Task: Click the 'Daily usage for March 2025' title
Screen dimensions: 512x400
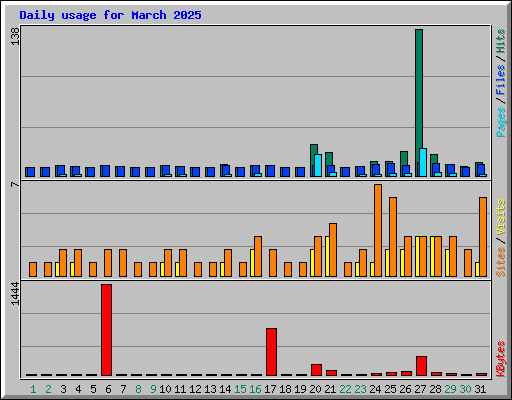Action: click(x=110, y=15)
